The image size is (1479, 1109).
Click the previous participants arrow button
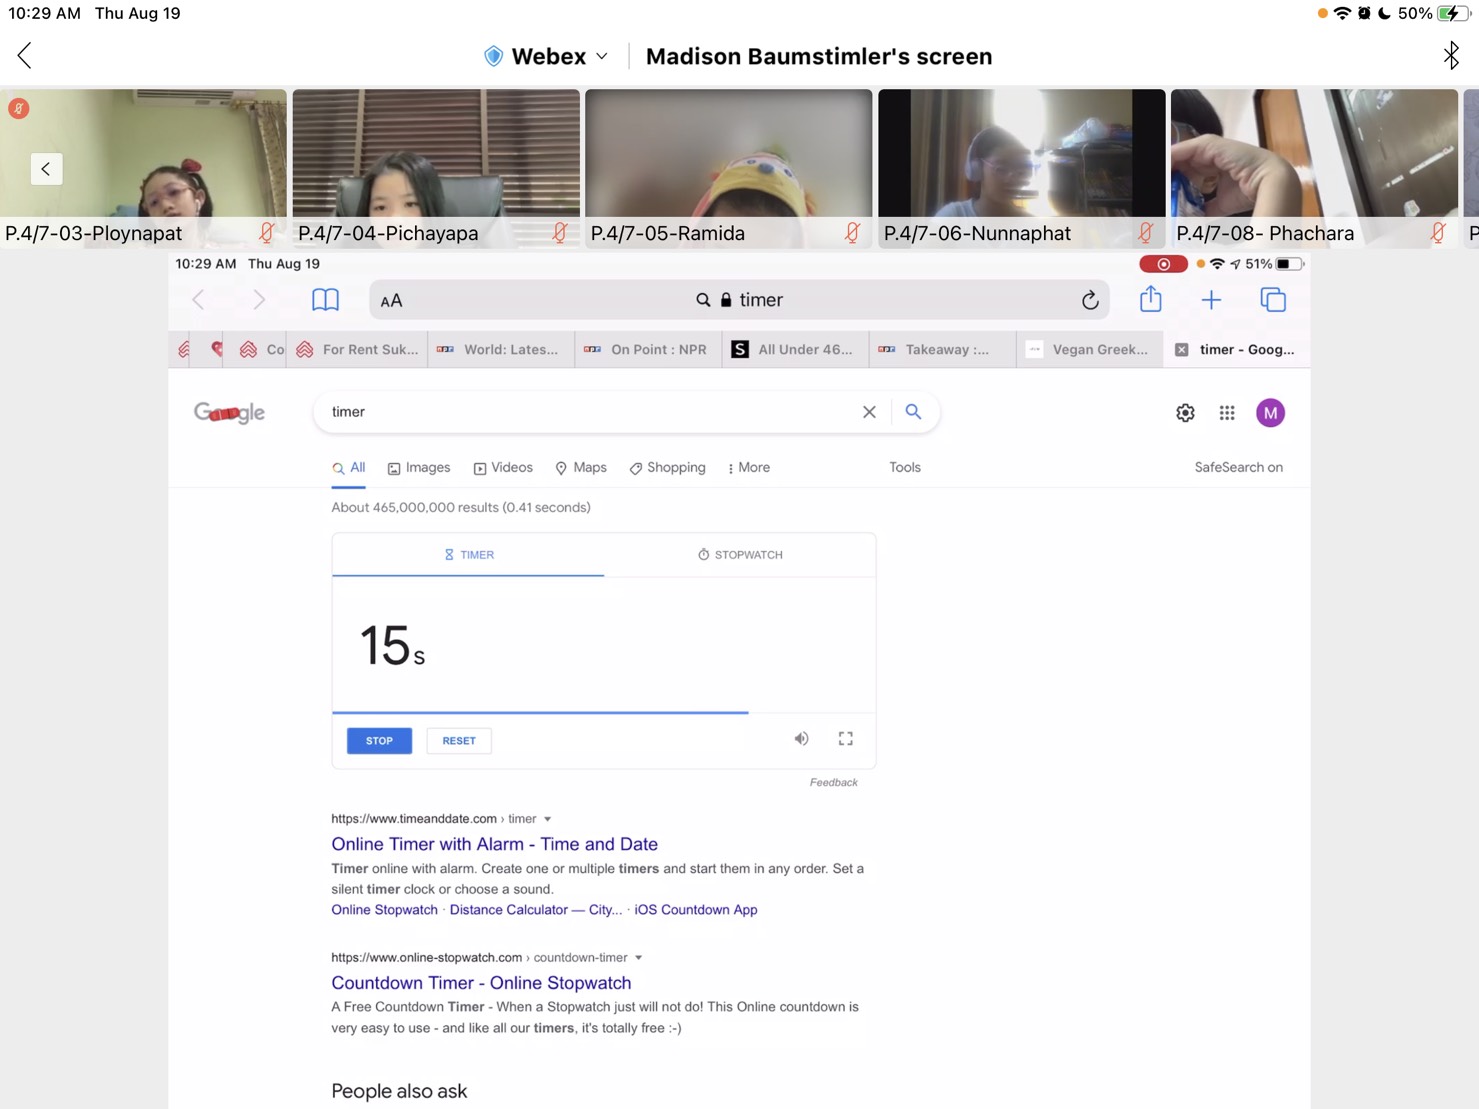(x=46, y=168)
